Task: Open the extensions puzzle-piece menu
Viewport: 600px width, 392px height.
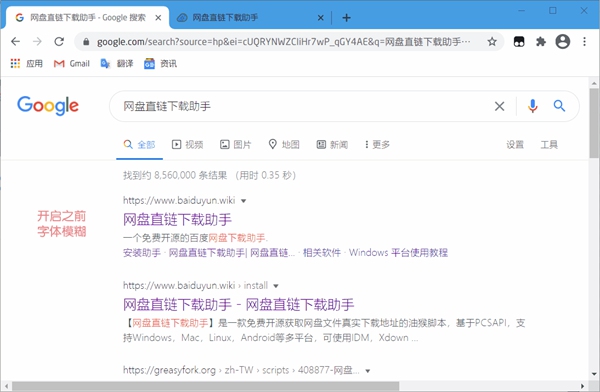Action: [x=541, y=41]
